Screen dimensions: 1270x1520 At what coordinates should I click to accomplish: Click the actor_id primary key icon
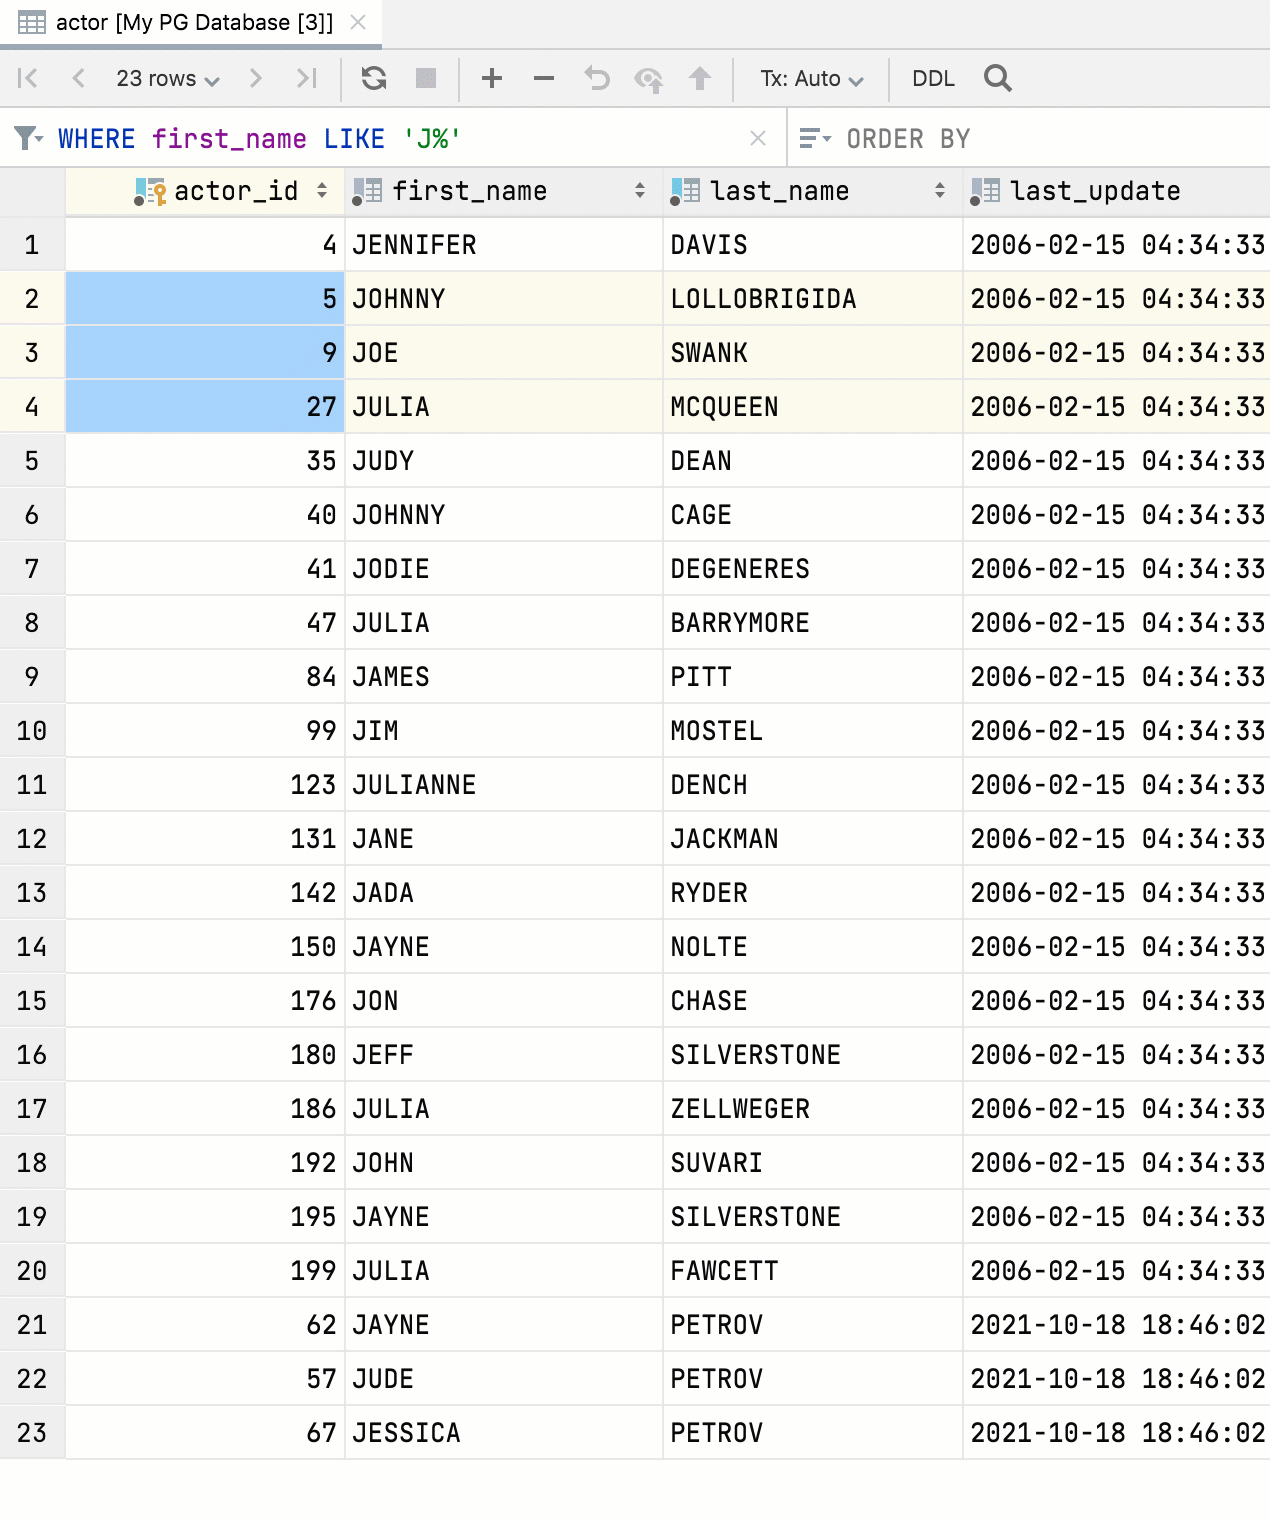click(x=150, y=192)
